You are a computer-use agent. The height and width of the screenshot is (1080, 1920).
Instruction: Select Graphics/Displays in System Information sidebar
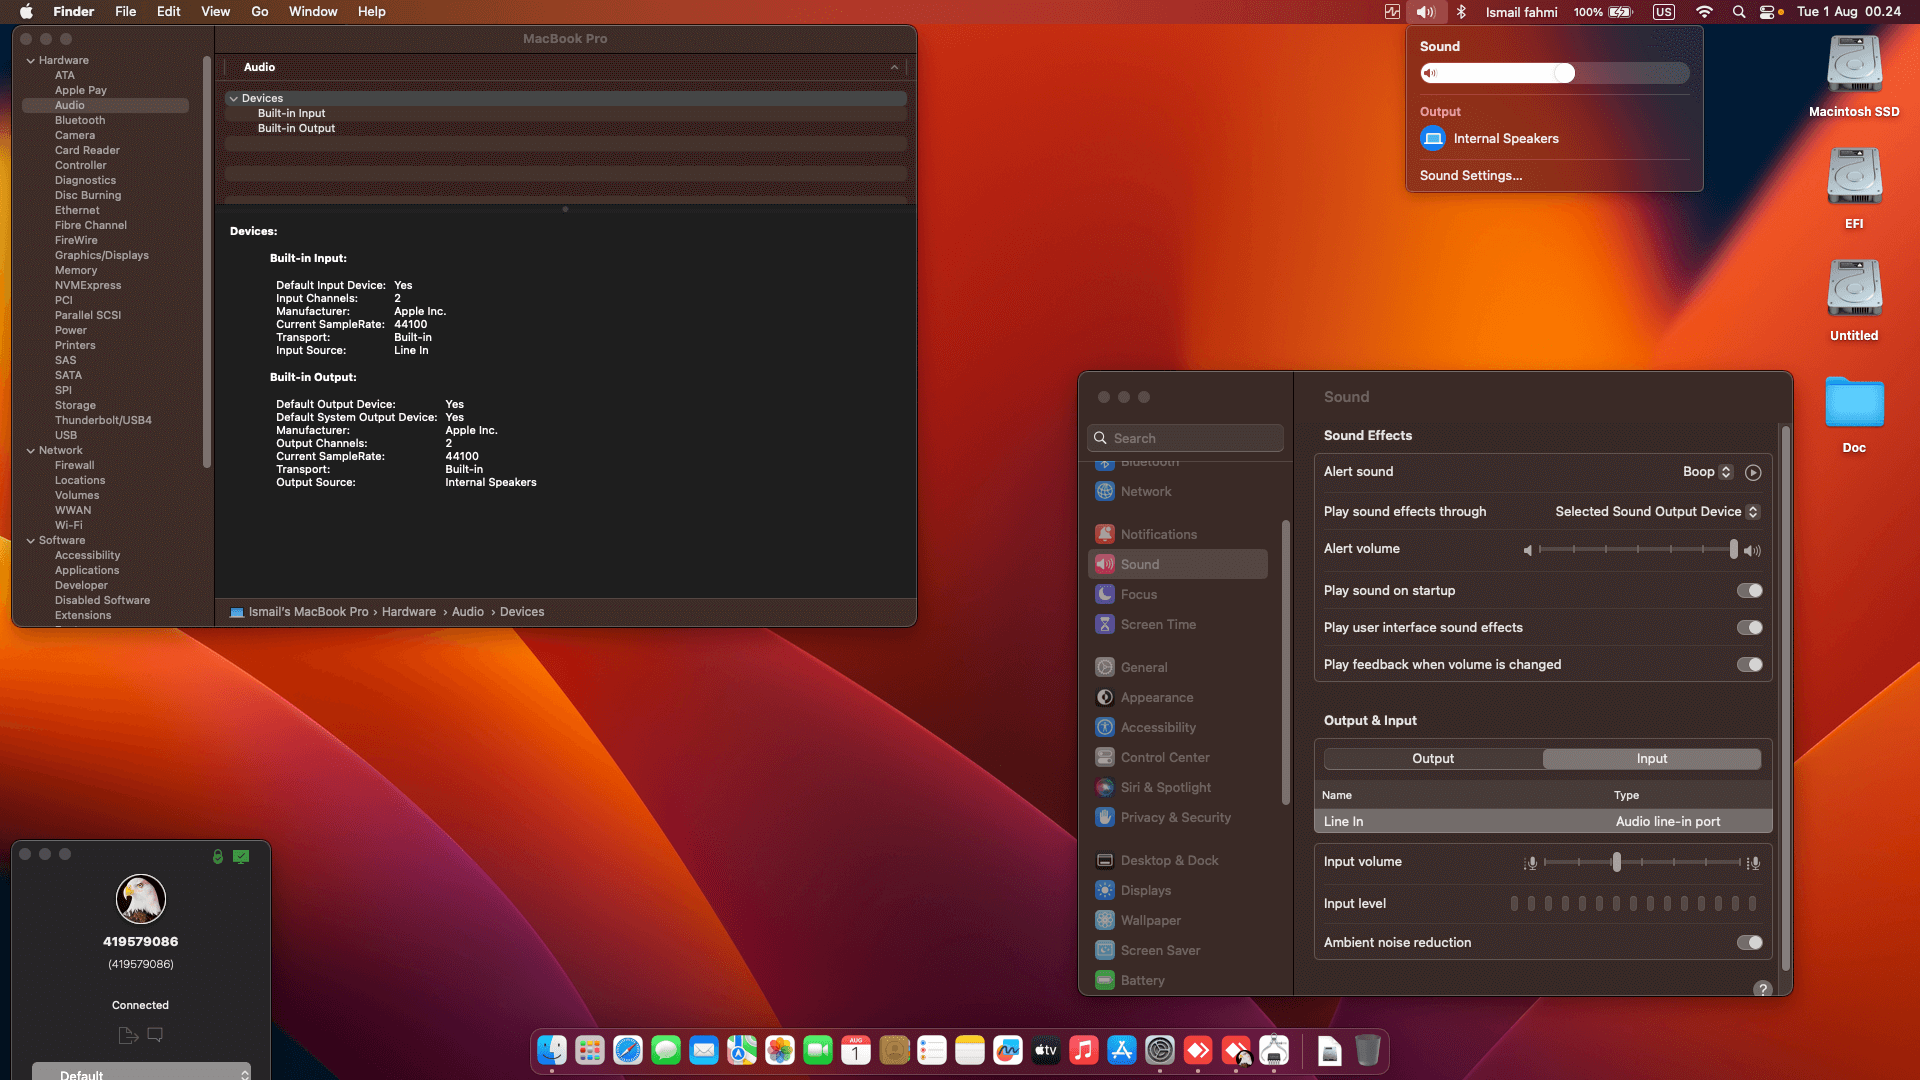[102, 256]
